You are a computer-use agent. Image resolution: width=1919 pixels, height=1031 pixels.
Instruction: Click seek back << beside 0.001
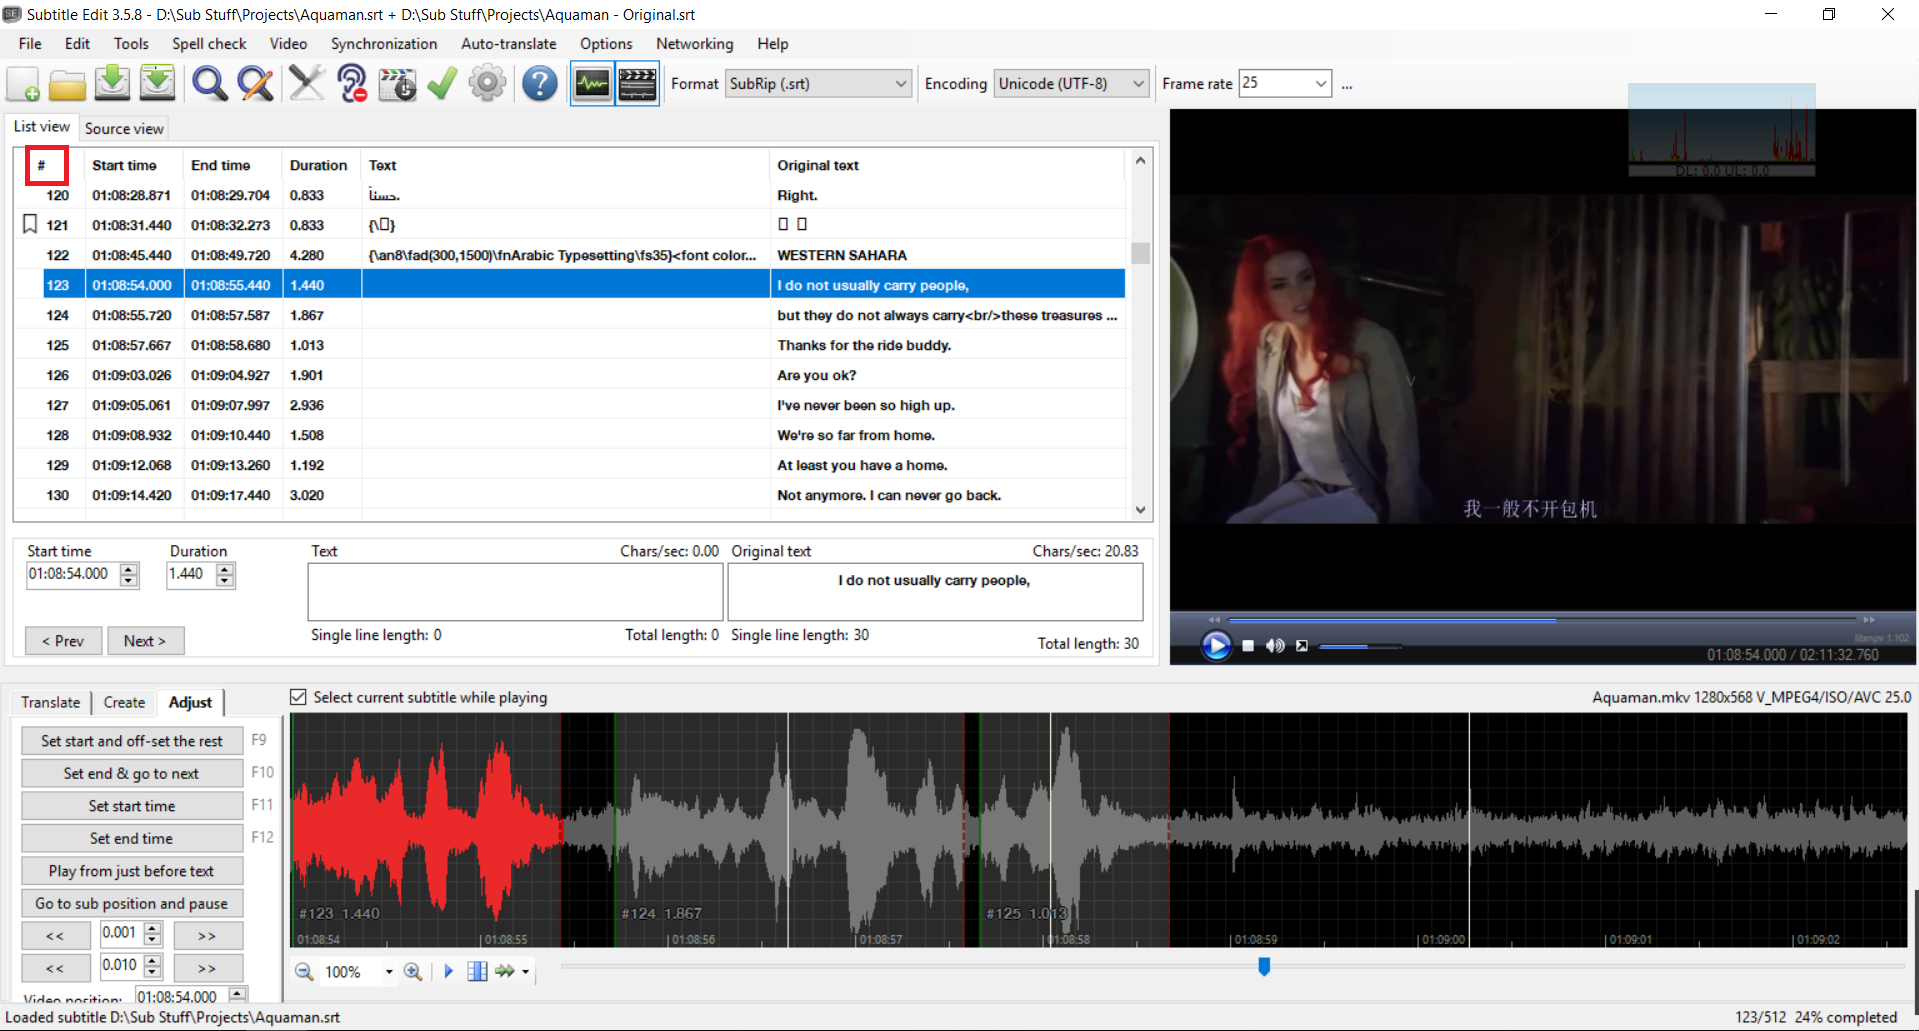coord(55,936)
